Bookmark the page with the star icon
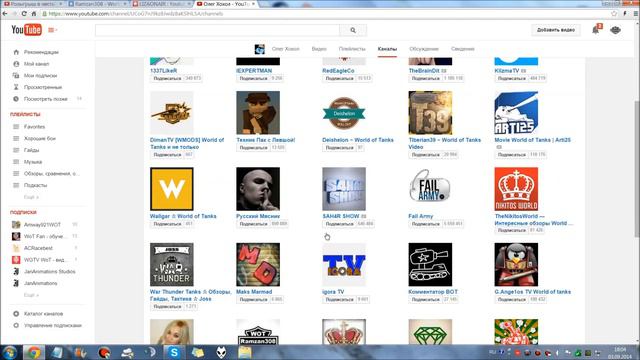640x360 pixels. point(614,13)
